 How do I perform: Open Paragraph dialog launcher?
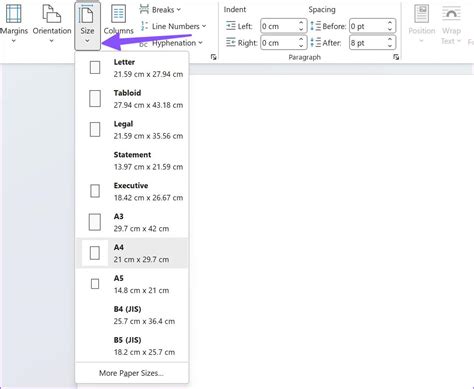pyautogui.click(x=396, y=57)
